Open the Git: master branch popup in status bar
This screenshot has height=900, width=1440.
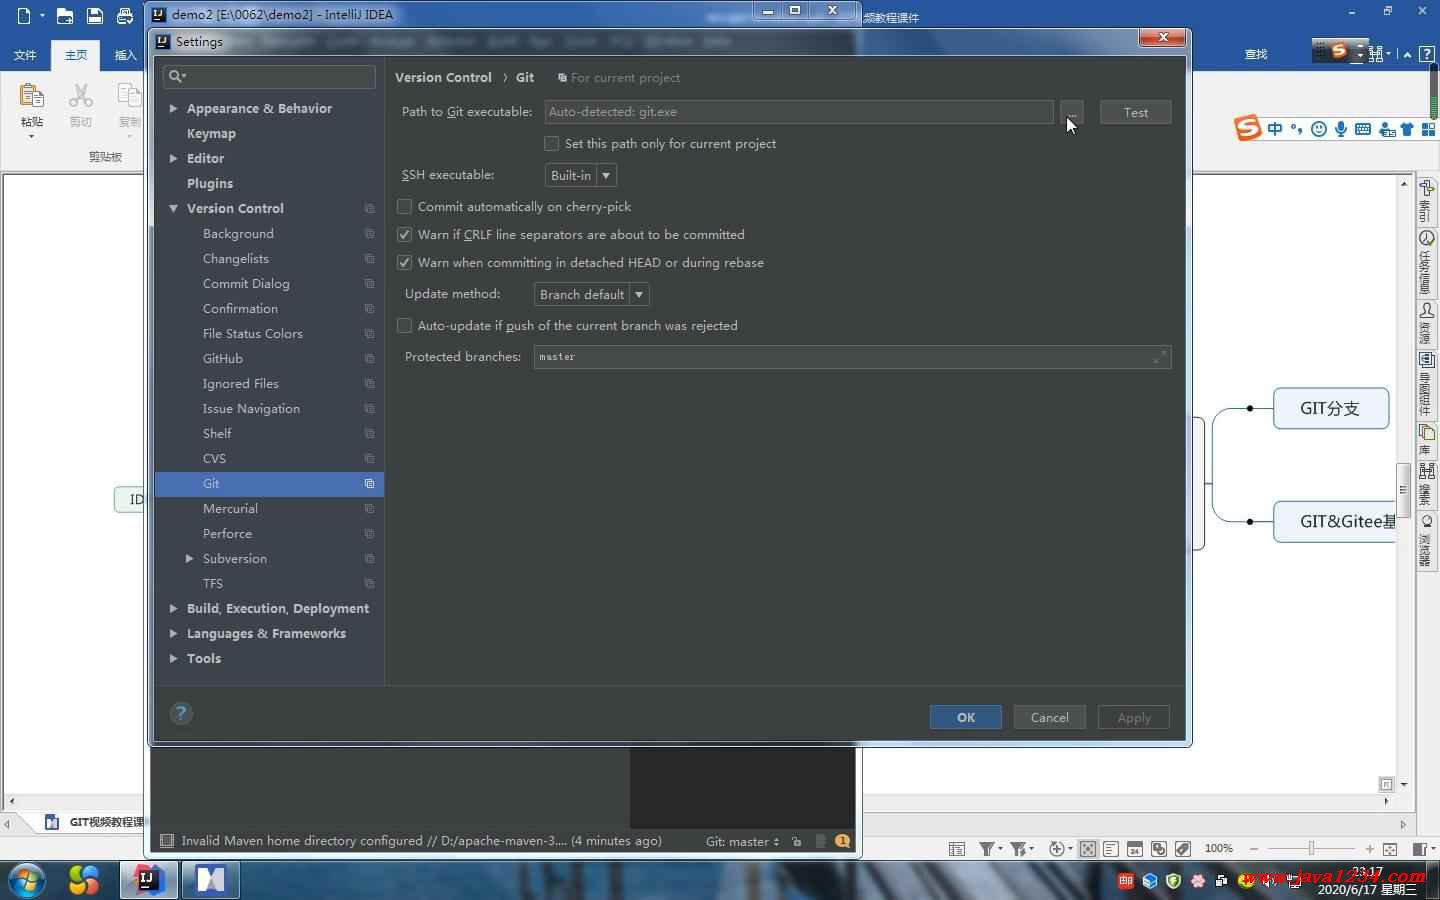(742, 841)
